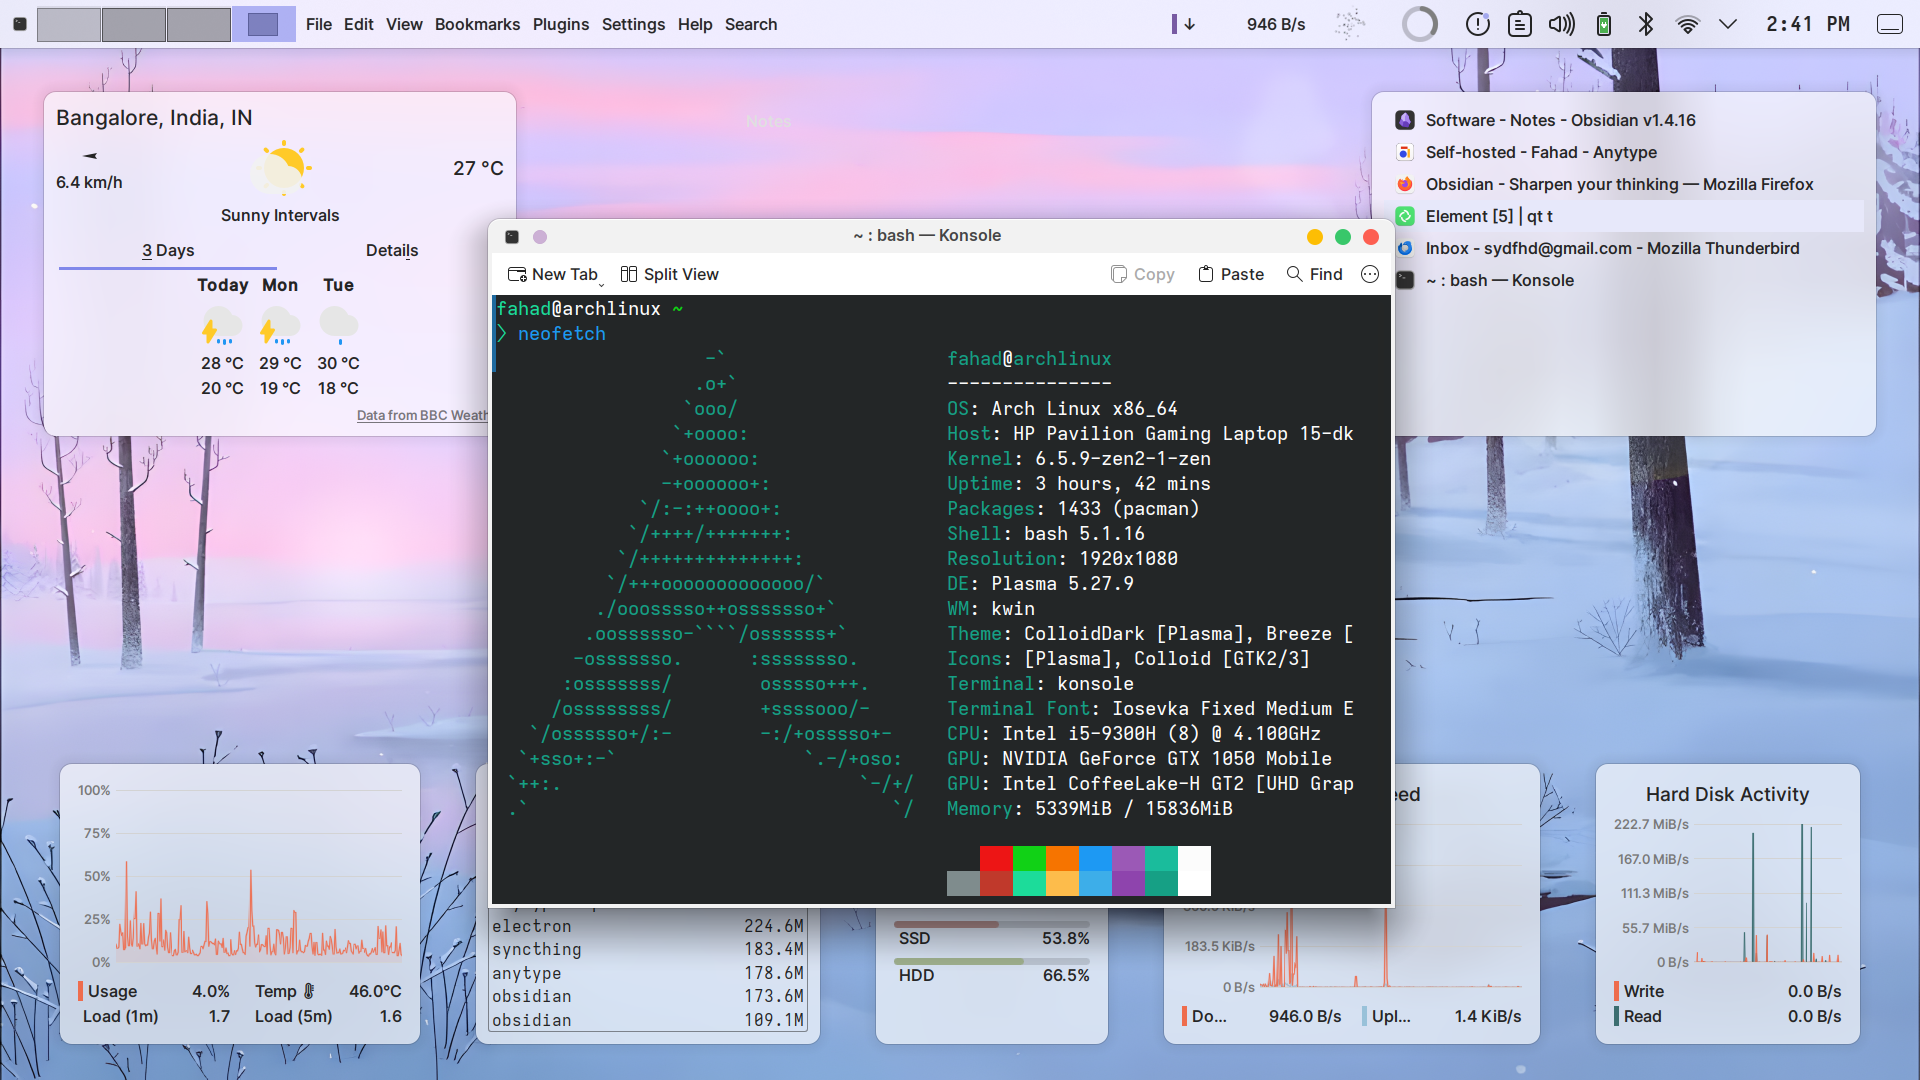1920x1080 pixels.
Task: Click the syncthing row in the process list
Action: tap(648, 949)
